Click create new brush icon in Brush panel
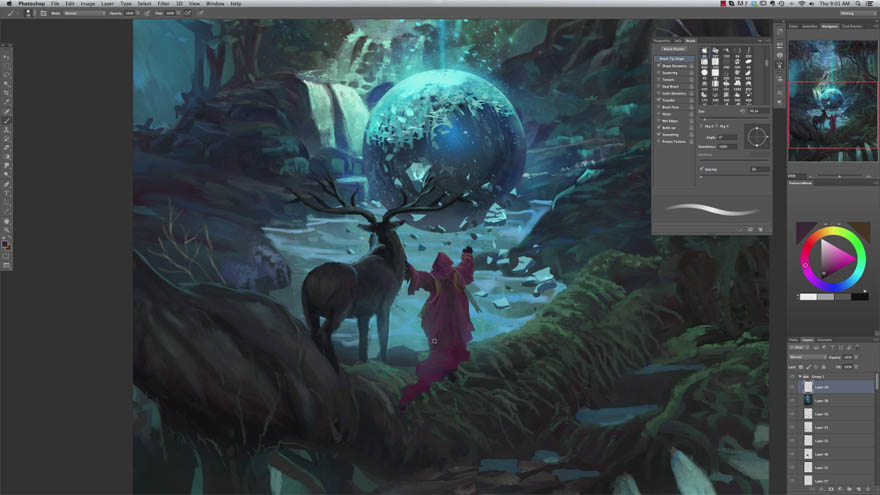 tap(760, 229)
